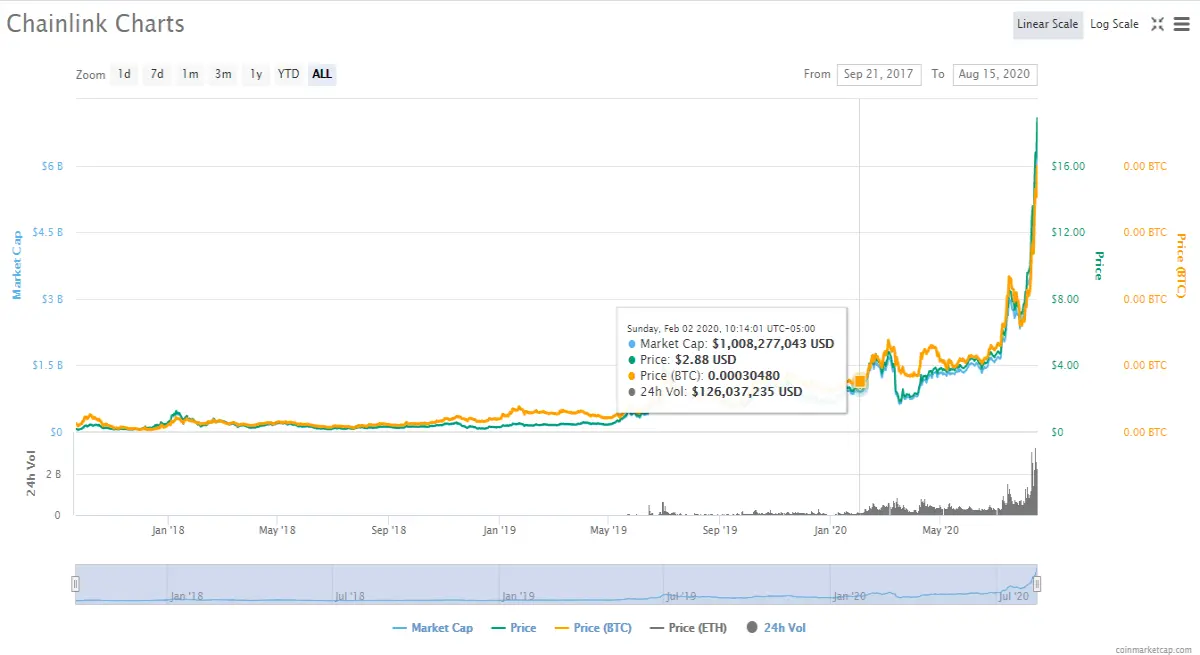Viewport: 1200px width, 655px height.
Task: Edit the From date field
Action: click(x=879, y=74)
